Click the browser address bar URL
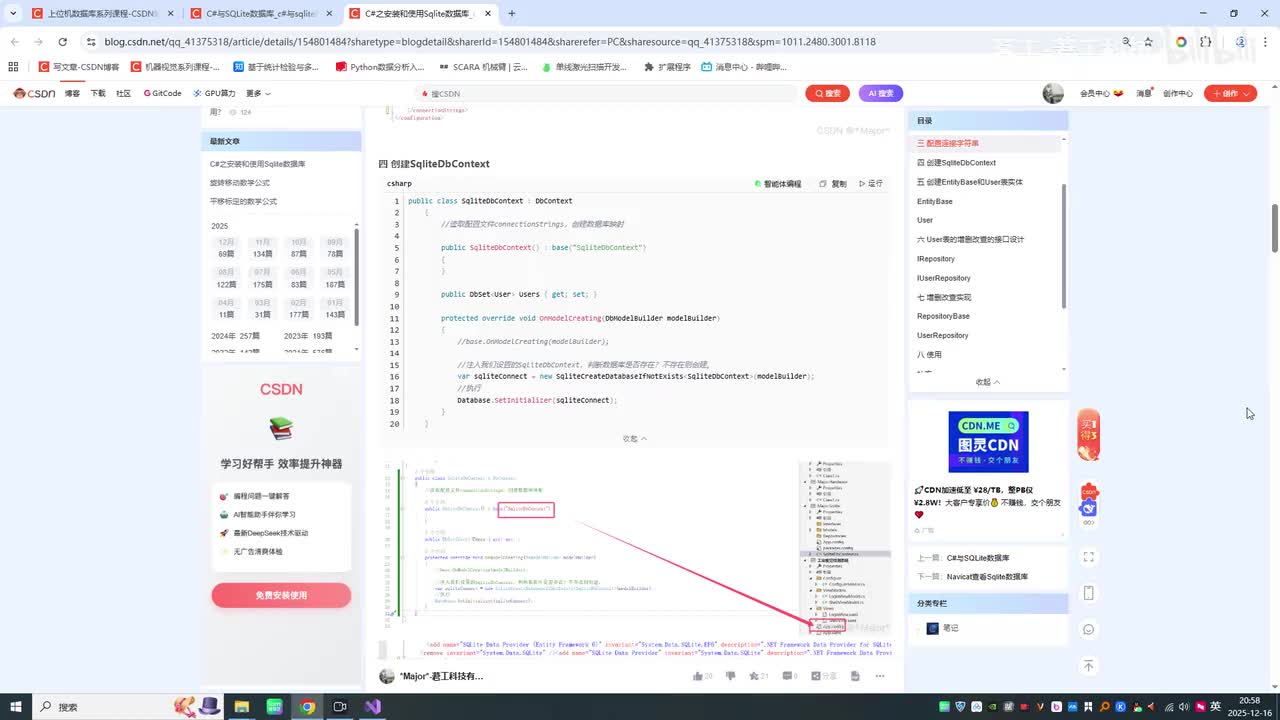 point(489,42)
